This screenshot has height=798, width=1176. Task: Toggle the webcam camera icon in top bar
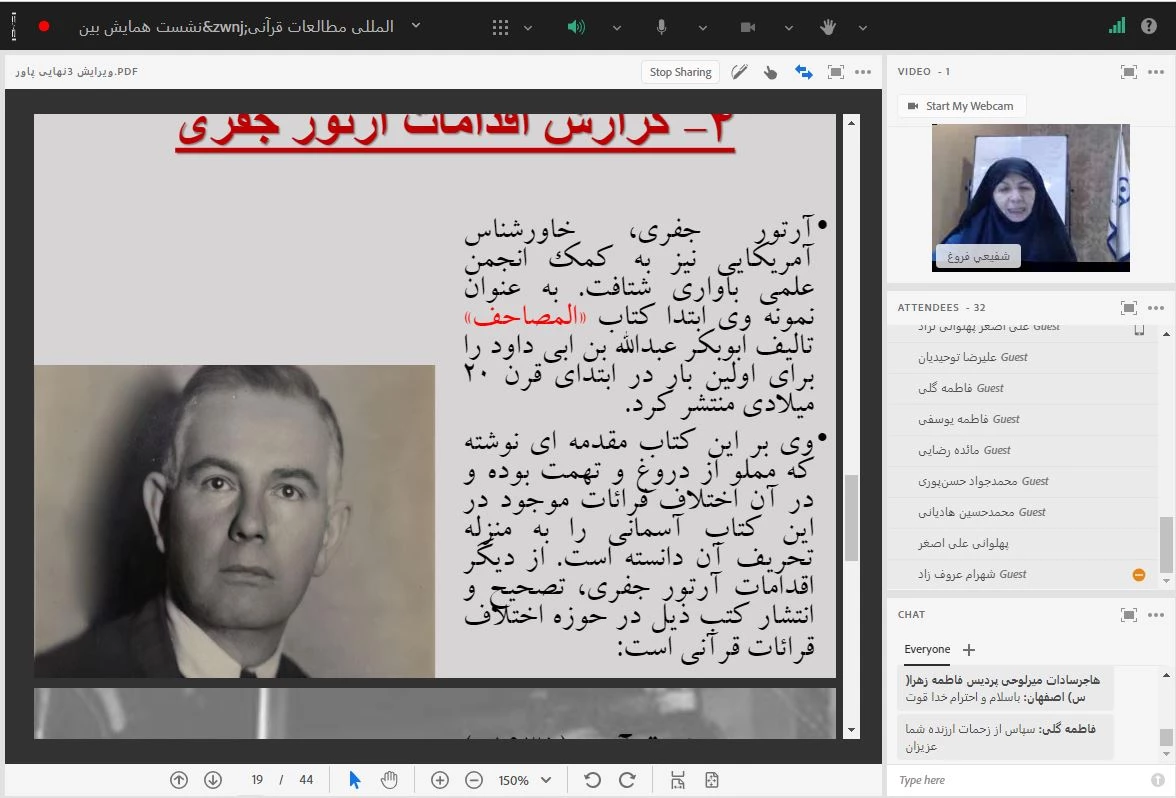click(x=746, y=27)
